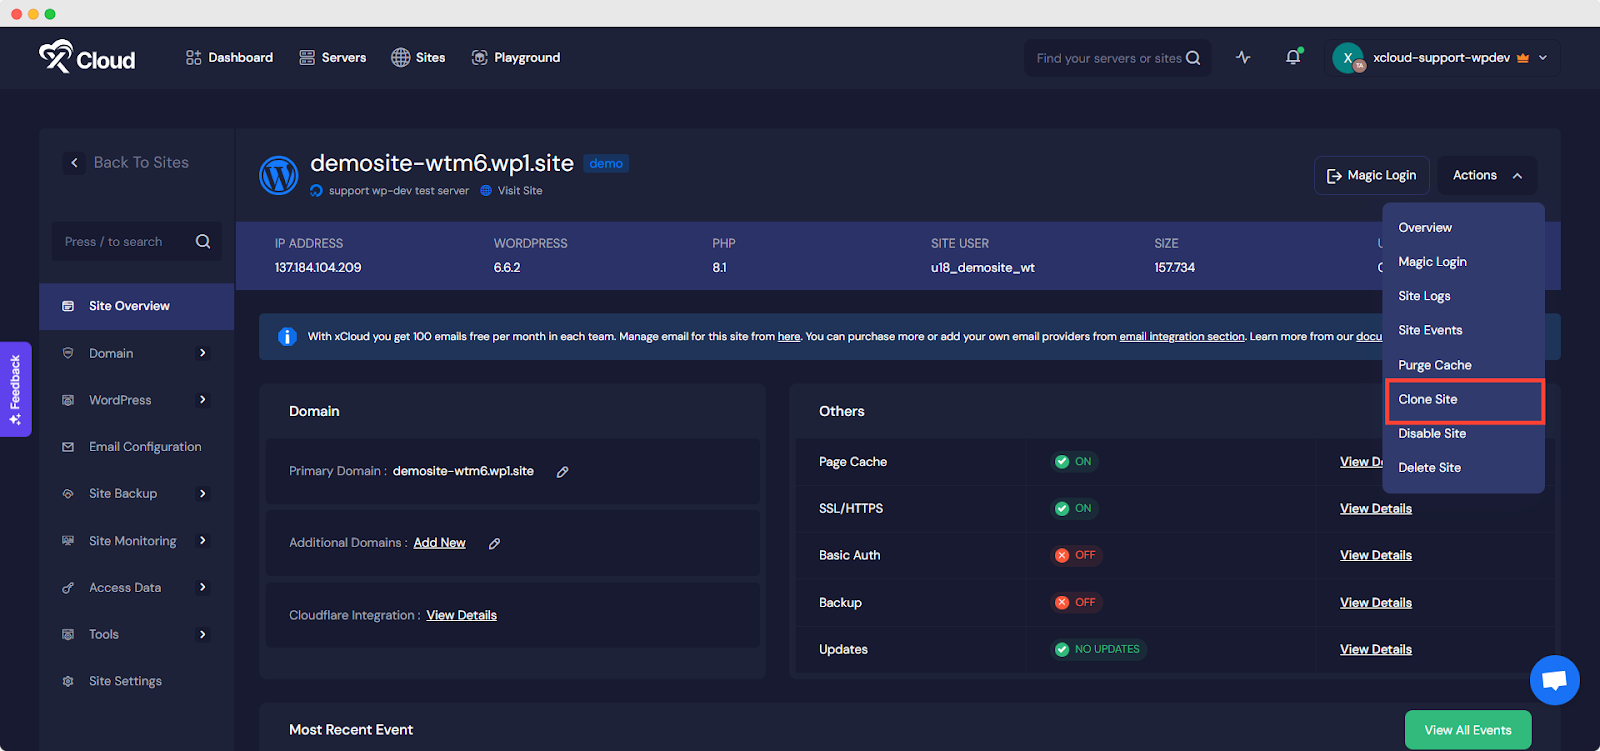Click the IP address 137.184.104.209
Viewport: 1600px width, 751px height.
(318, 268)
